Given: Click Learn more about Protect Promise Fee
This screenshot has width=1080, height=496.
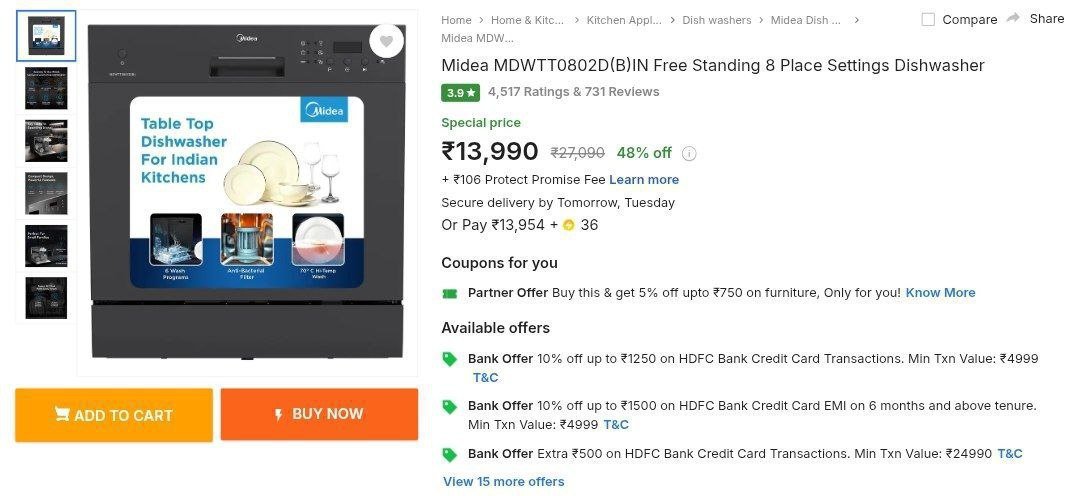Looking at the screenshot, I should pos(644,180).
